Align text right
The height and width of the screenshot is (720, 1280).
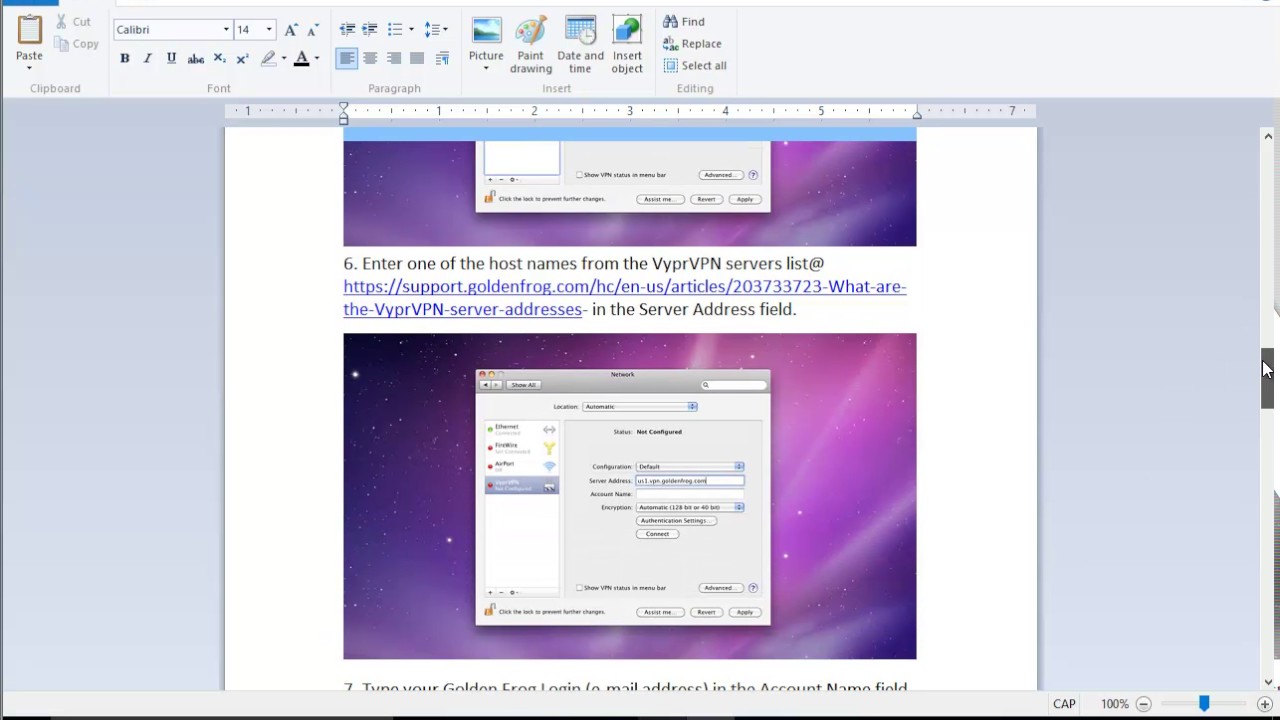point(394,59)
